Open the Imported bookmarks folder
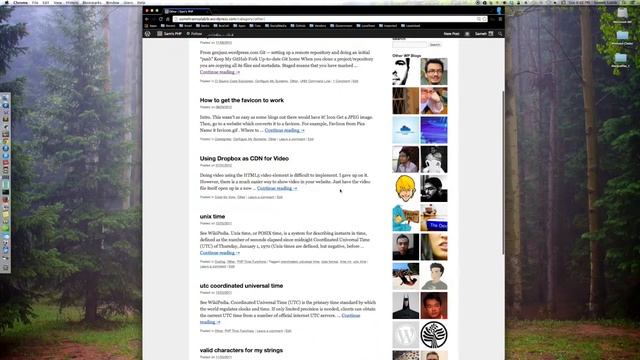The height and width of the screenshot is (360, 640). 388,26
